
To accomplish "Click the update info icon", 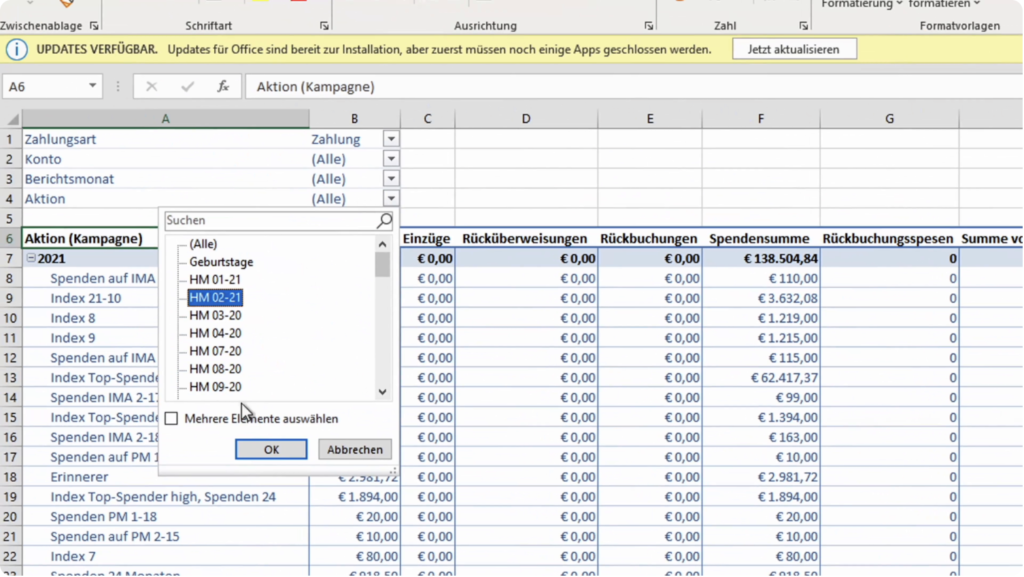I will pos(16,50).
